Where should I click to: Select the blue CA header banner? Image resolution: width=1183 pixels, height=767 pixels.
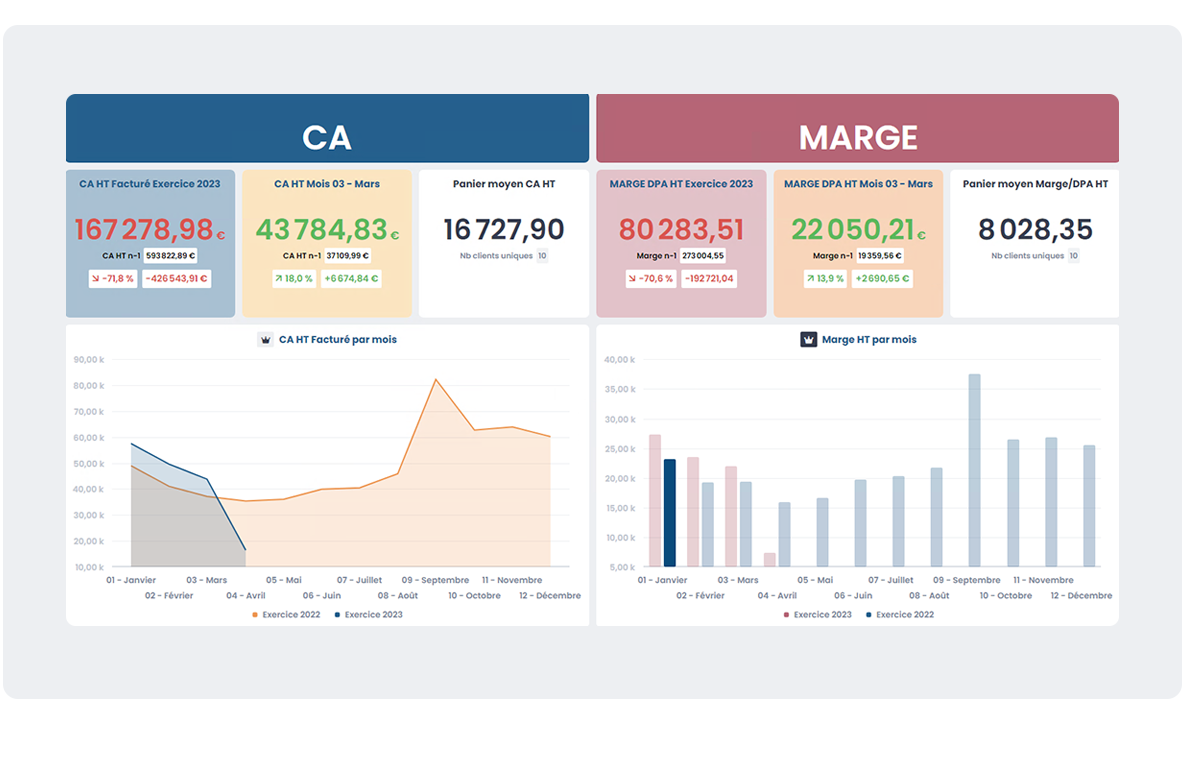pyautogui.click(x=327, y=129)
